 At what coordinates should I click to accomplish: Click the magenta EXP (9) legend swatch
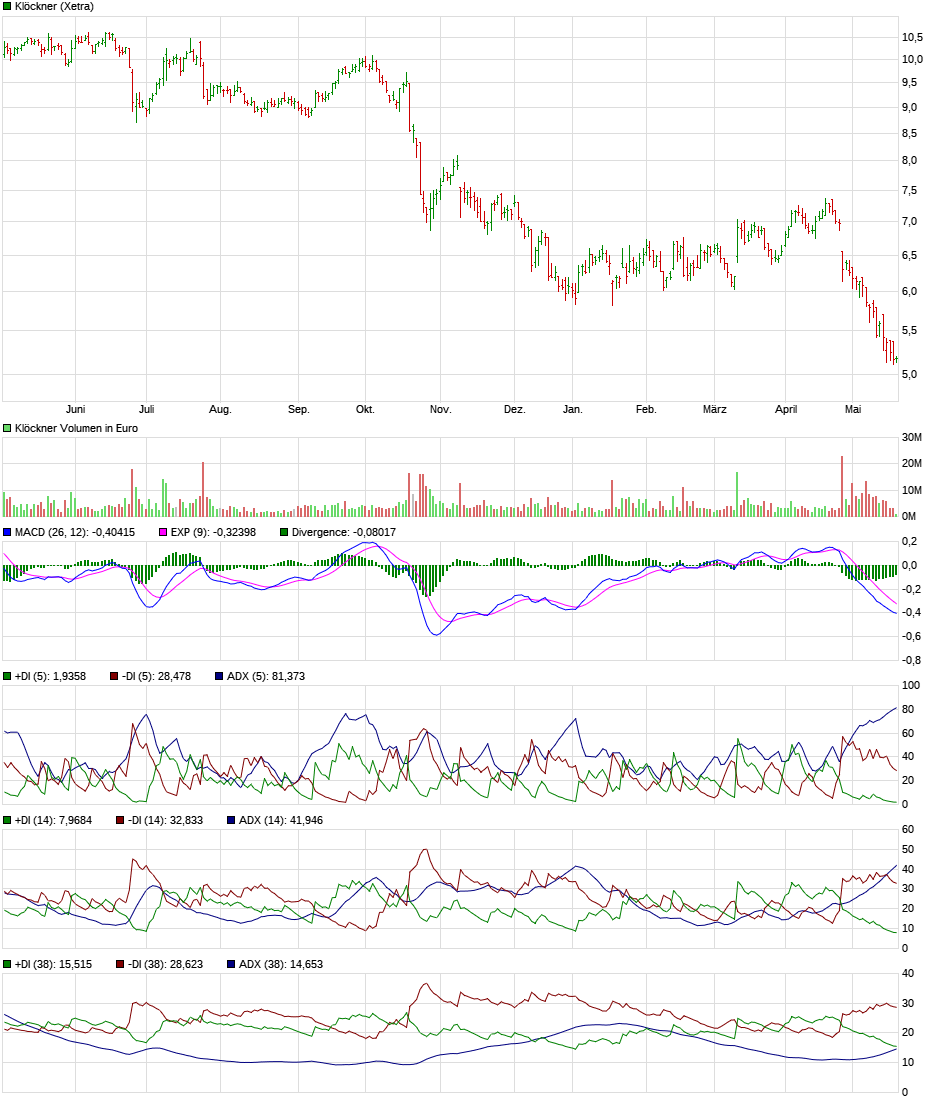(163, 532)
